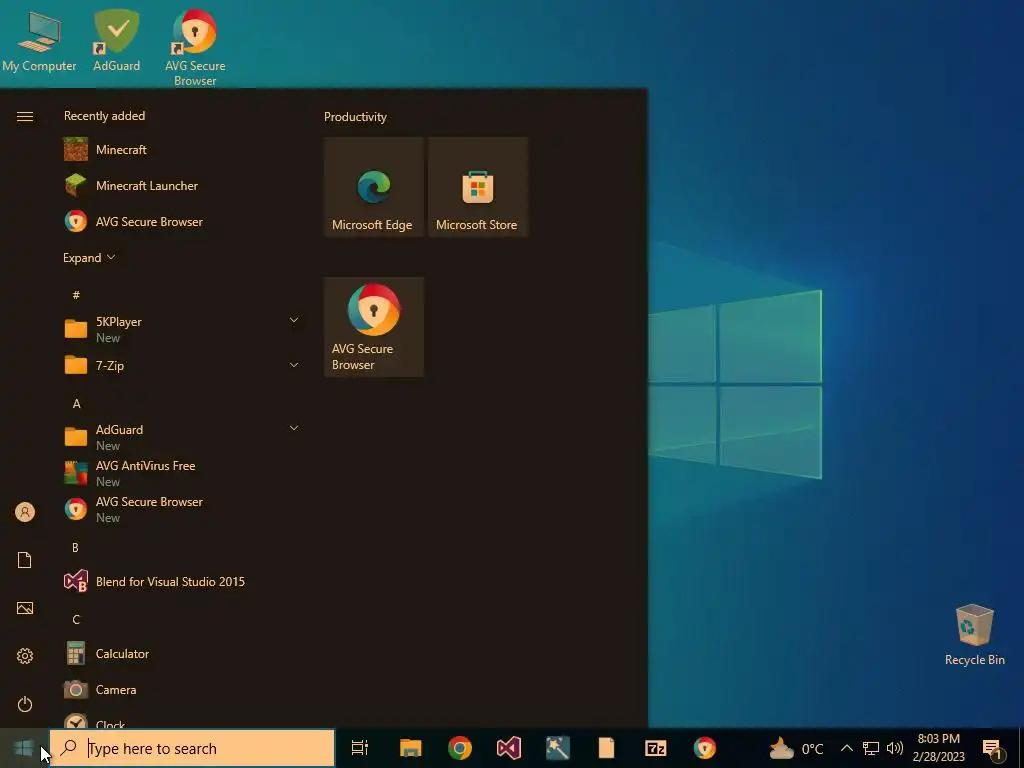Open 7-Zip from the taskbar

click(656, 748)
